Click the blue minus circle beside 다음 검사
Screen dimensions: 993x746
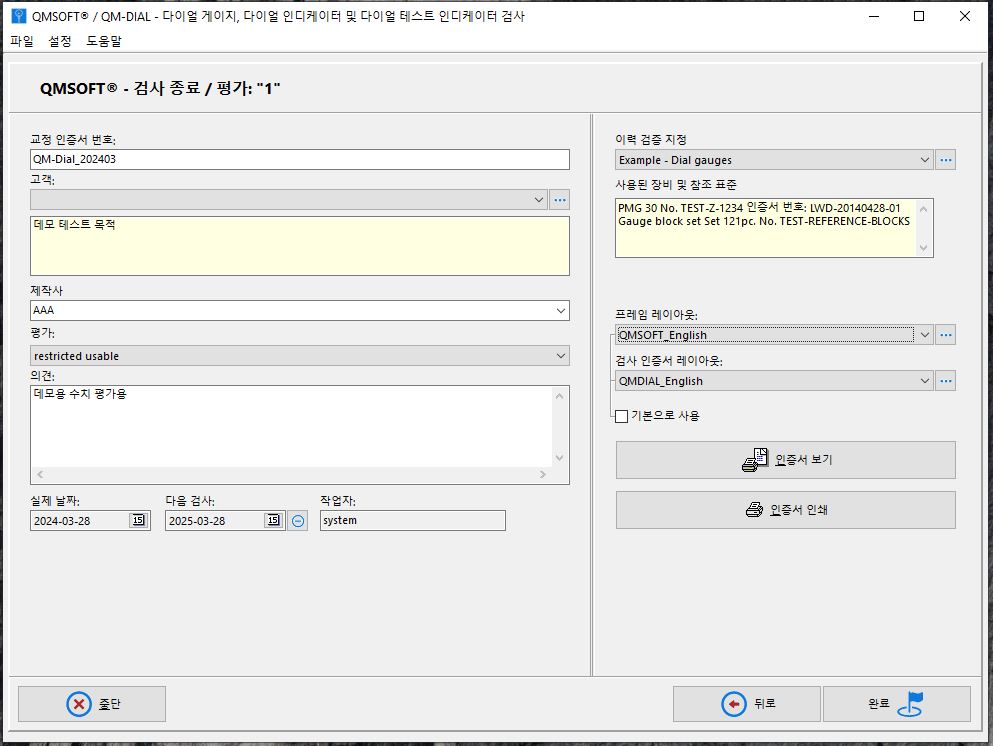[x=298, y=521]
